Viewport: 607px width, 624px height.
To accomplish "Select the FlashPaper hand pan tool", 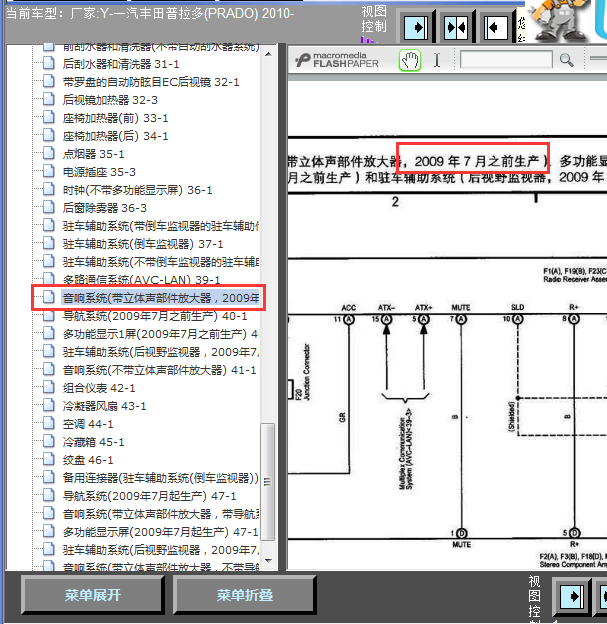I will [x=410, y=60].
